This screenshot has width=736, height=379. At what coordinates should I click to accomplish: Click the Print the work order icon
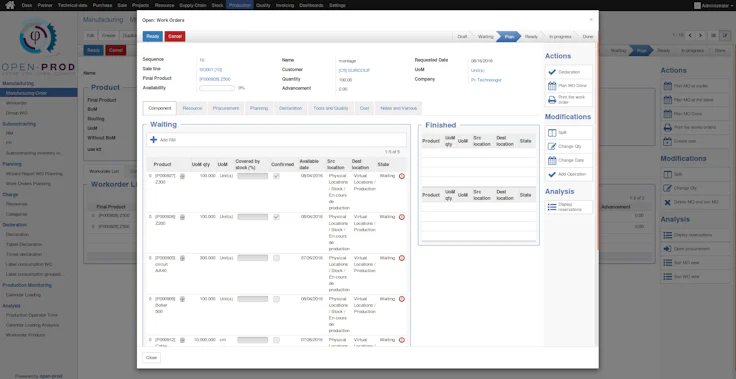pos(552,100)
